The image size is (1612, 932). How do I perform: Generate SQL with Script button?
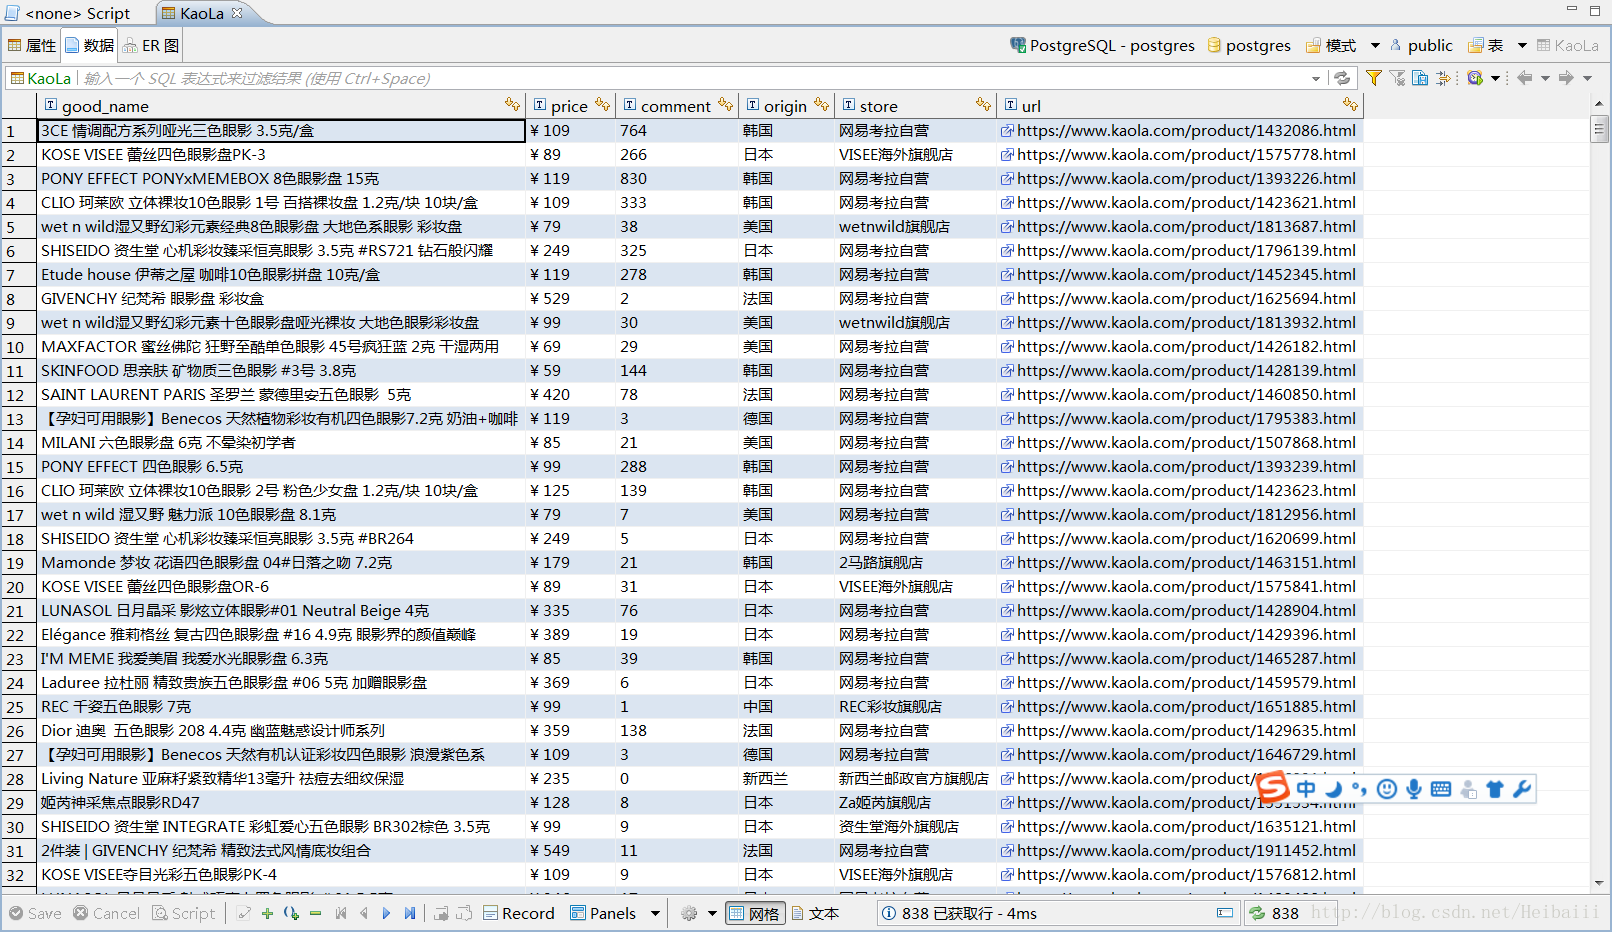tap(183, 913)
